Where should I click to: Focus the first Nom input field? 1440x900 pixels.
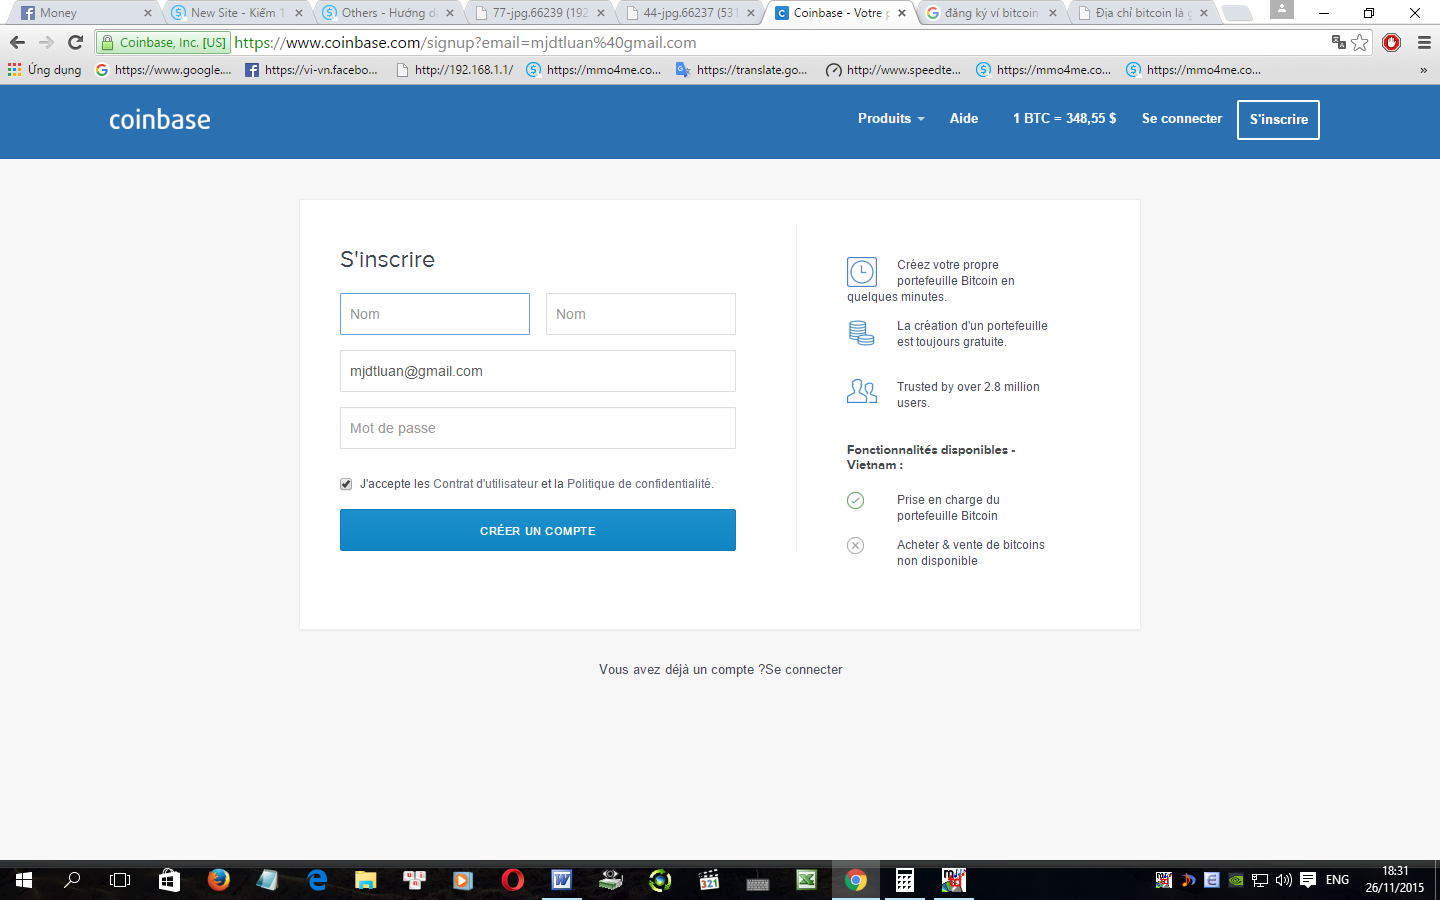(x=435, y=314)
